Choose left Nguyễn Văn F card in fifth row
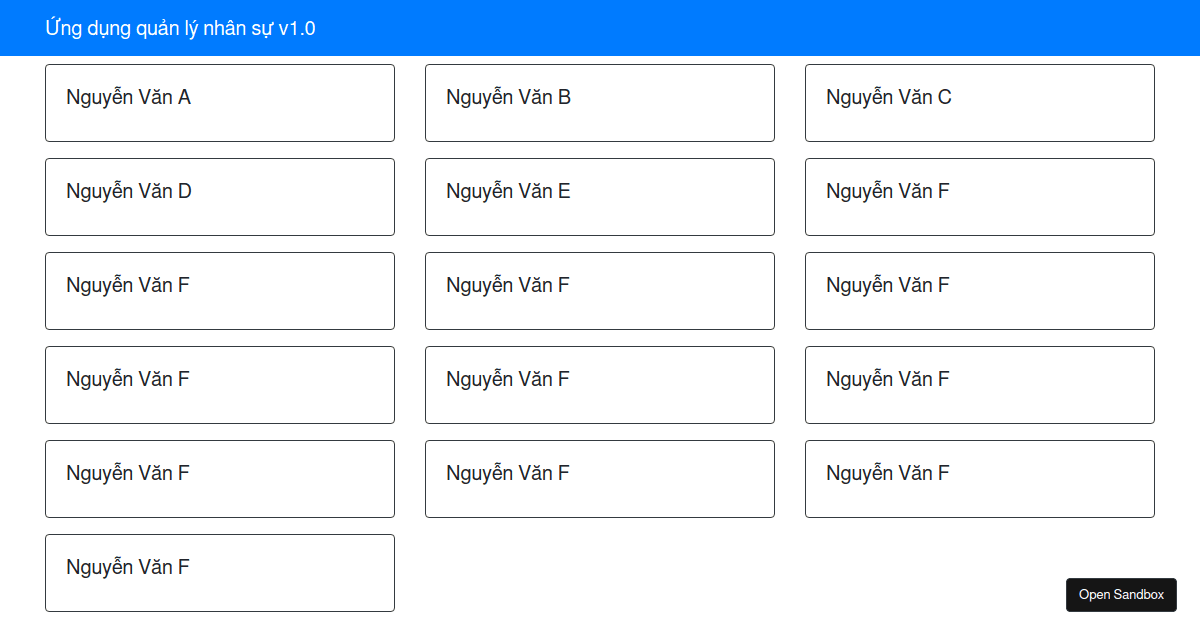Image resolution: width=1200 pixels, height=630 pixels. click(220, 479)
